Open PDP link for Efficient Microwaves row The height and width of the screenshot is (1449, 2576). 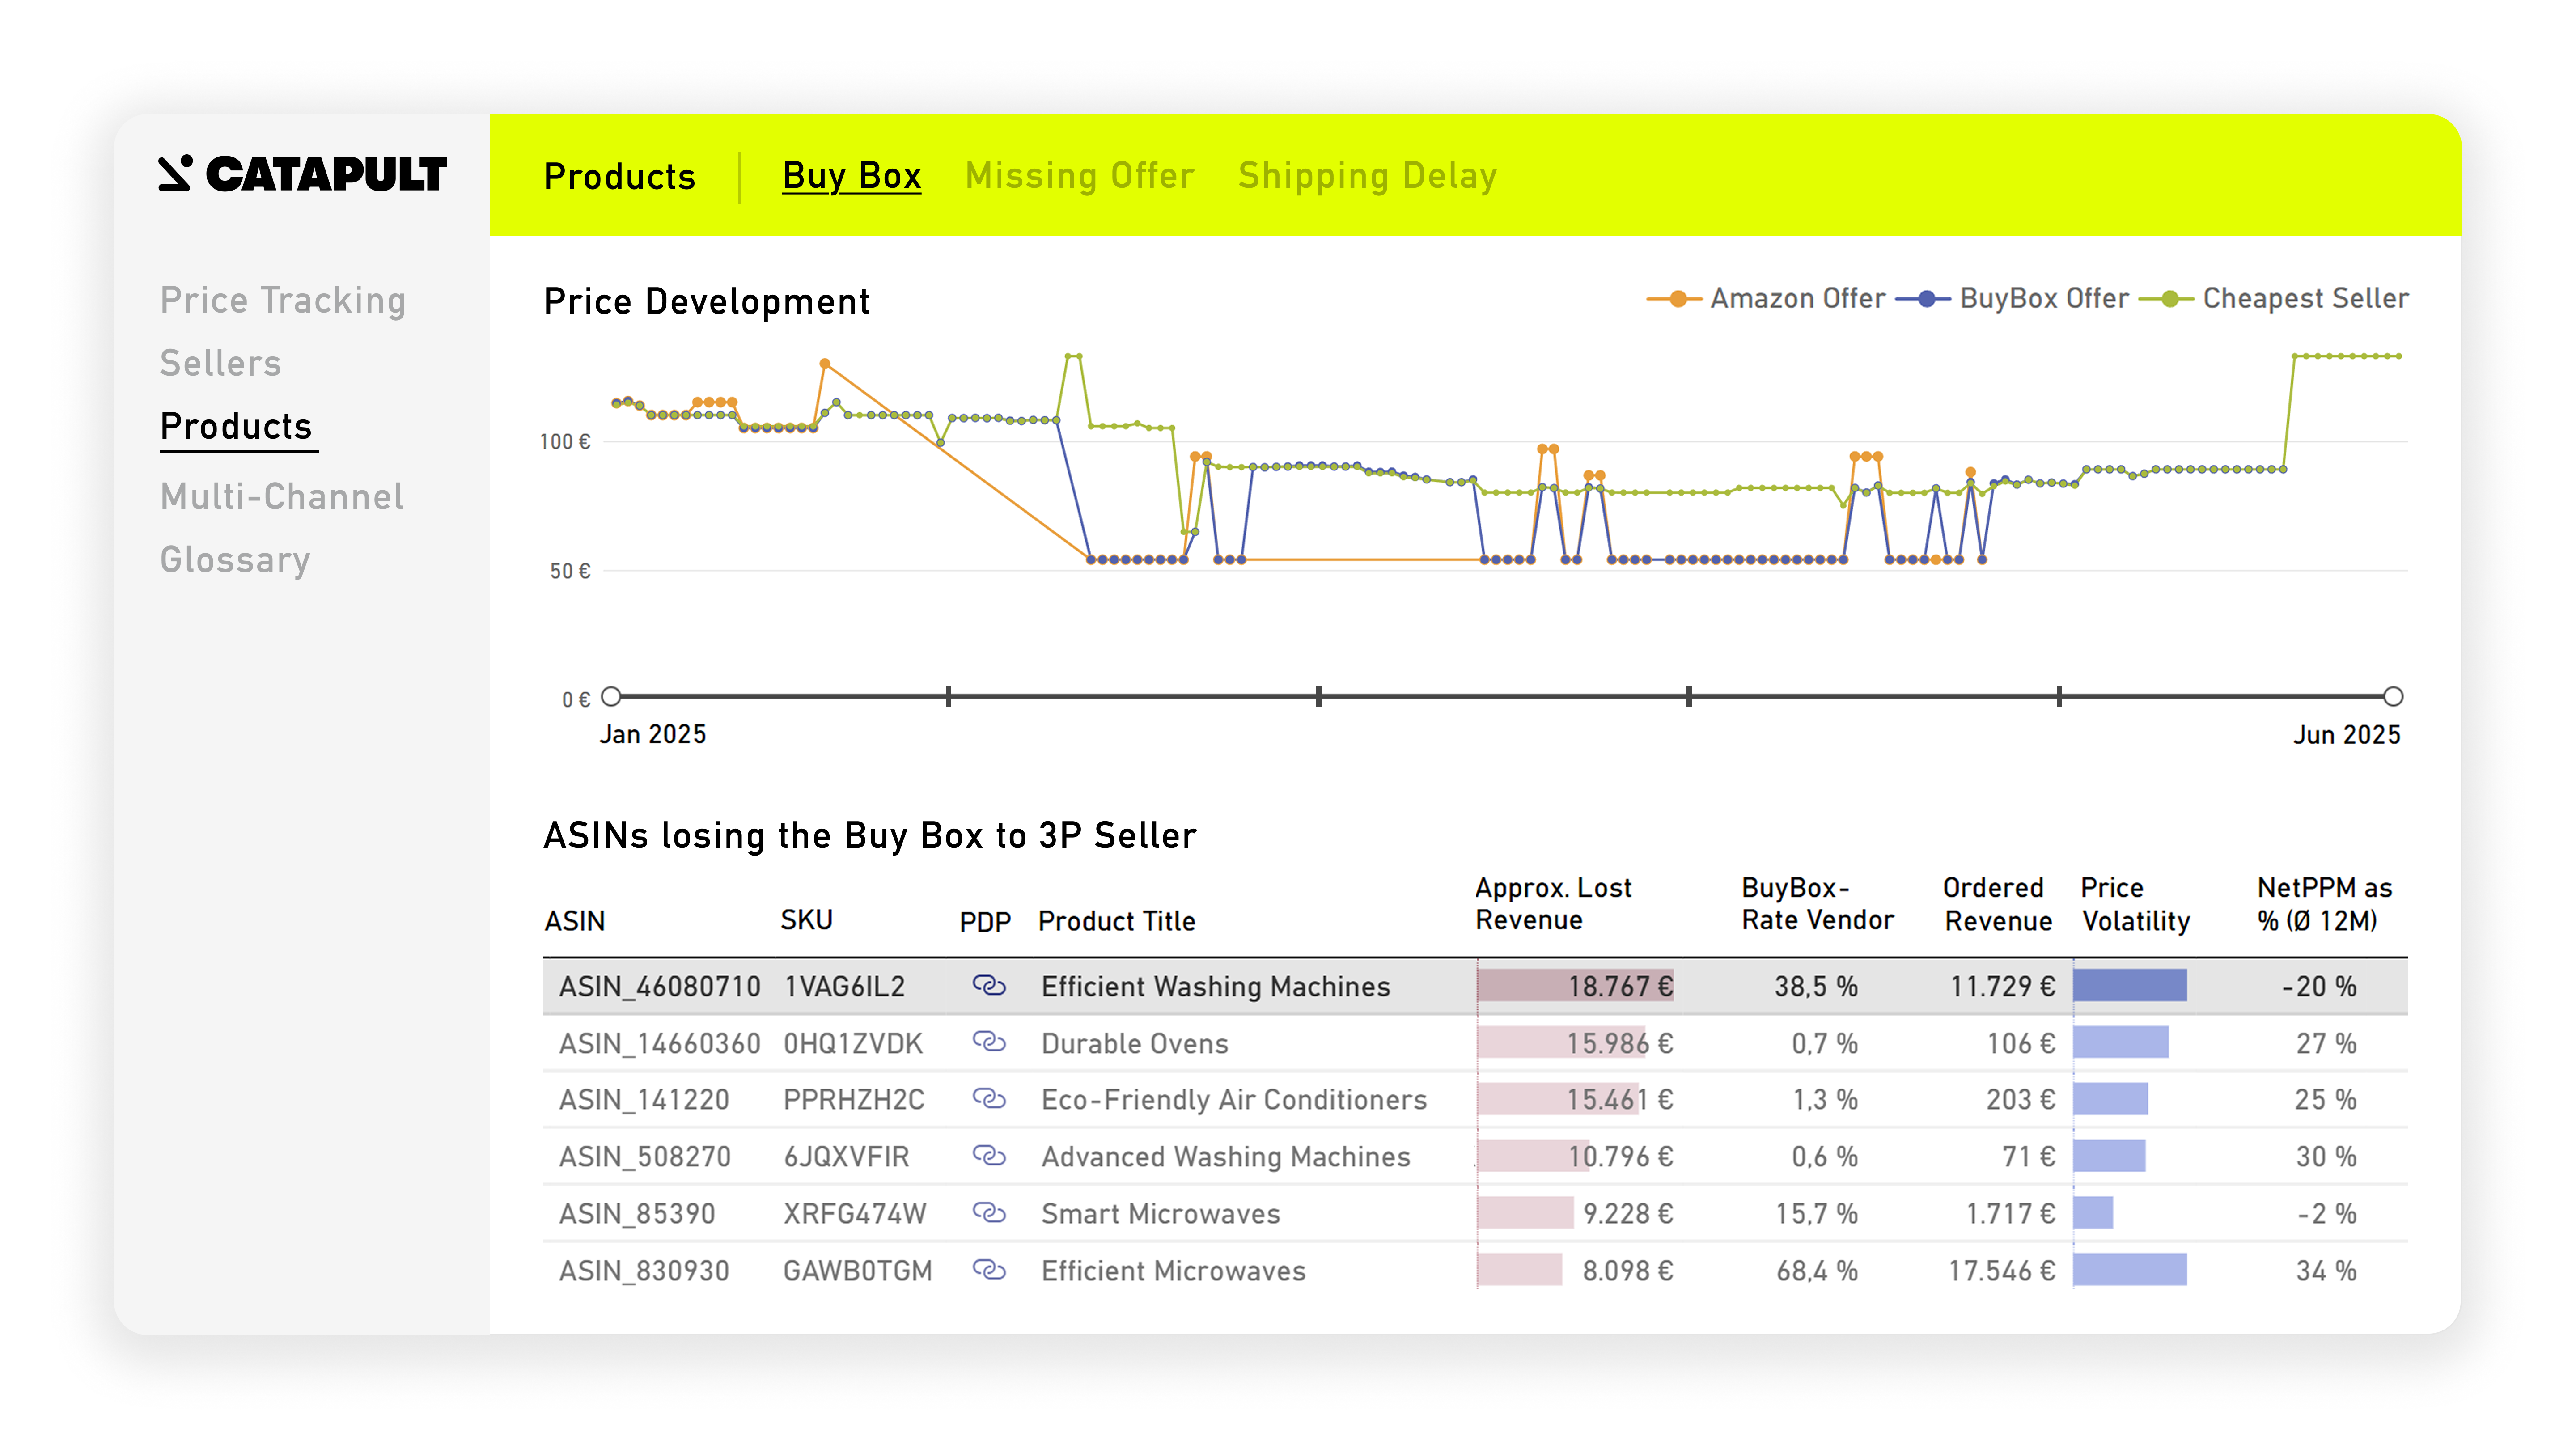click(x=988, y=1270)
